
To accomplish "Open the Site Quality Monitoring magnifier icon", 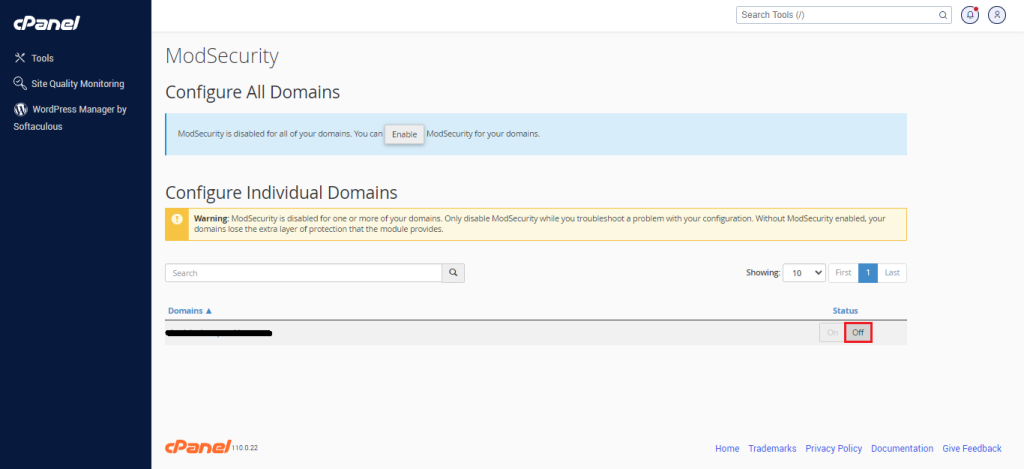I will click(20, 84).
